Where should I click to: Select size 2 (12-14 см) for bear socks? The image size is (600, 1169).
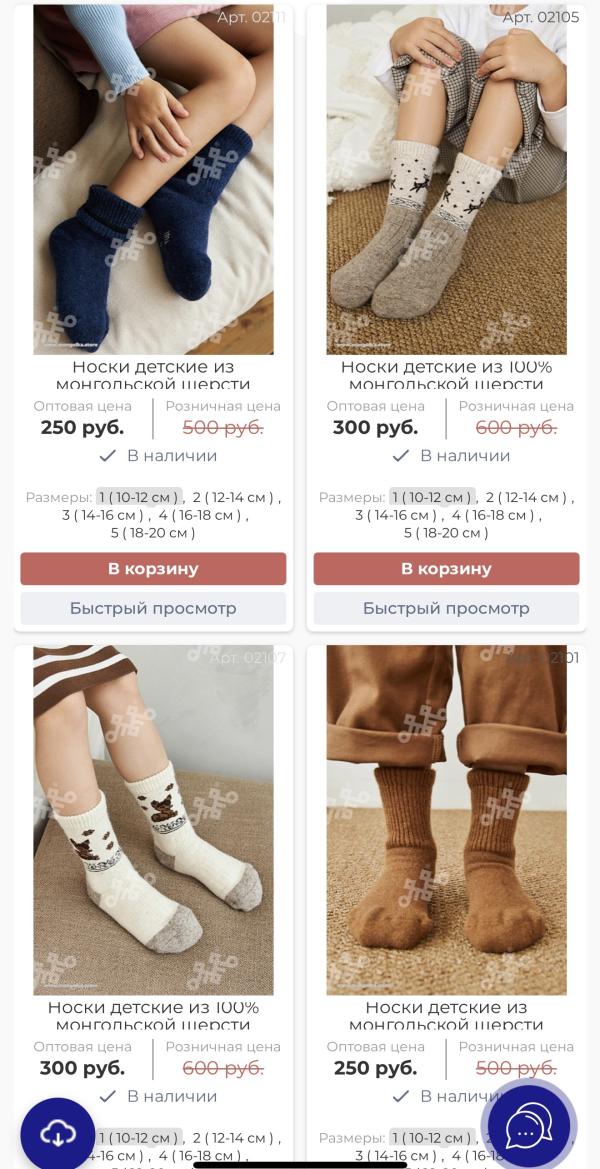click(x=233, y=1138)
